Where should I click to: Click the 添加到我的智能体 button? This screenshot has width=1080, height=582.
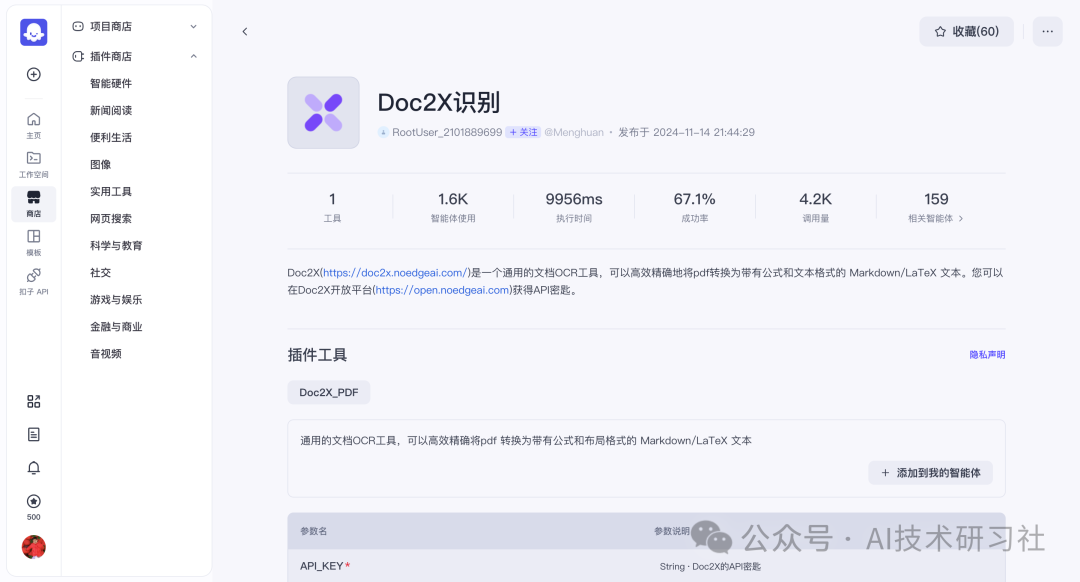click(x=930, y=472)
